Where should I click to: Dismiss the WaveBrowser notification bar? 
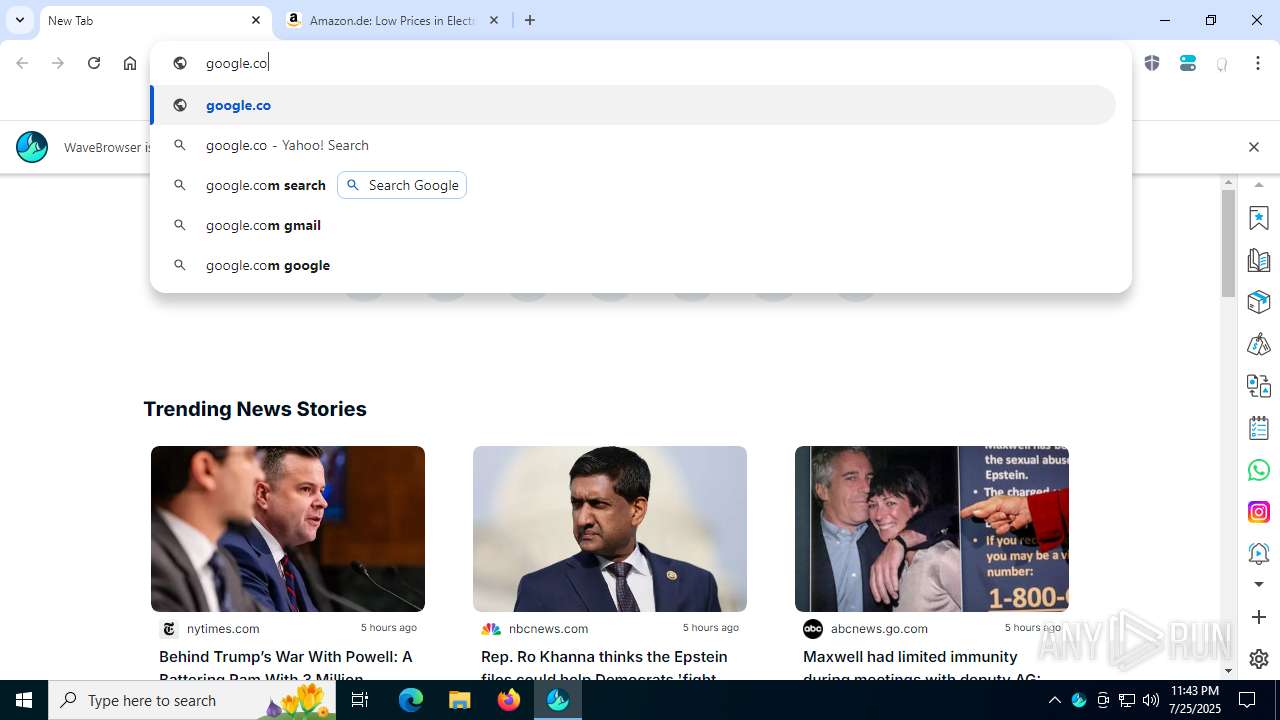coord(1253,147)
